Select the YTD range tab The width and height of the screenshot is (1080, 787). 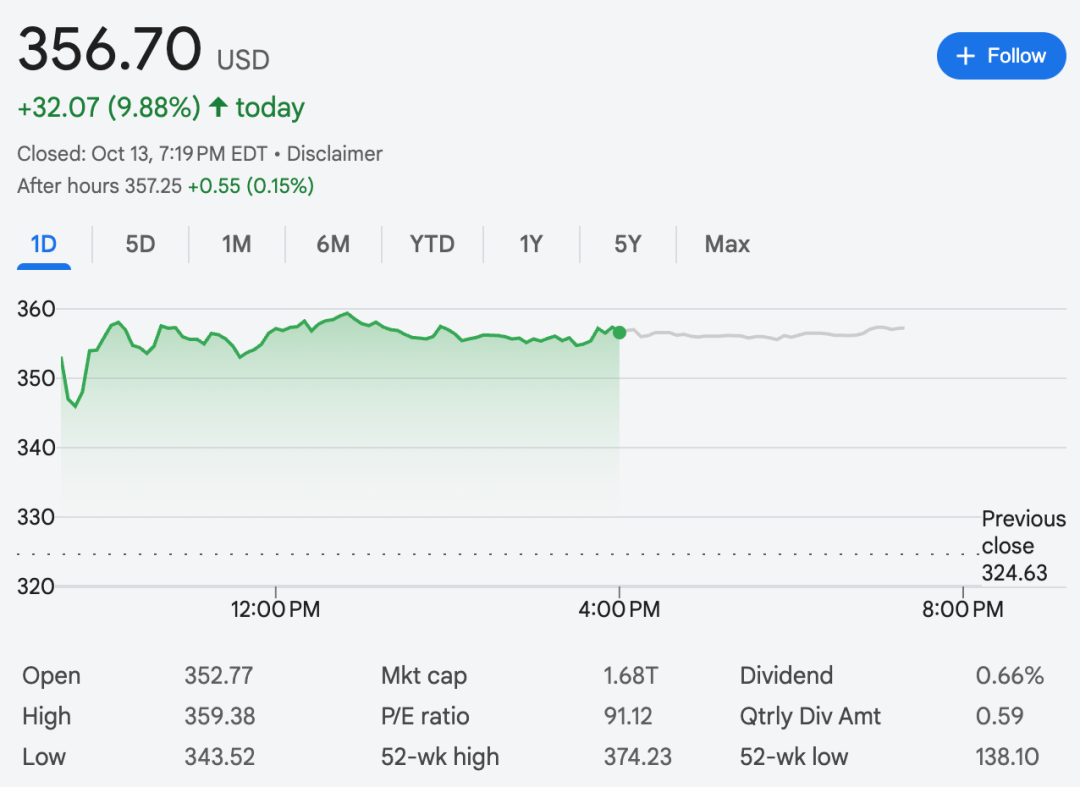pyautogui.click(x=432, y=244)
